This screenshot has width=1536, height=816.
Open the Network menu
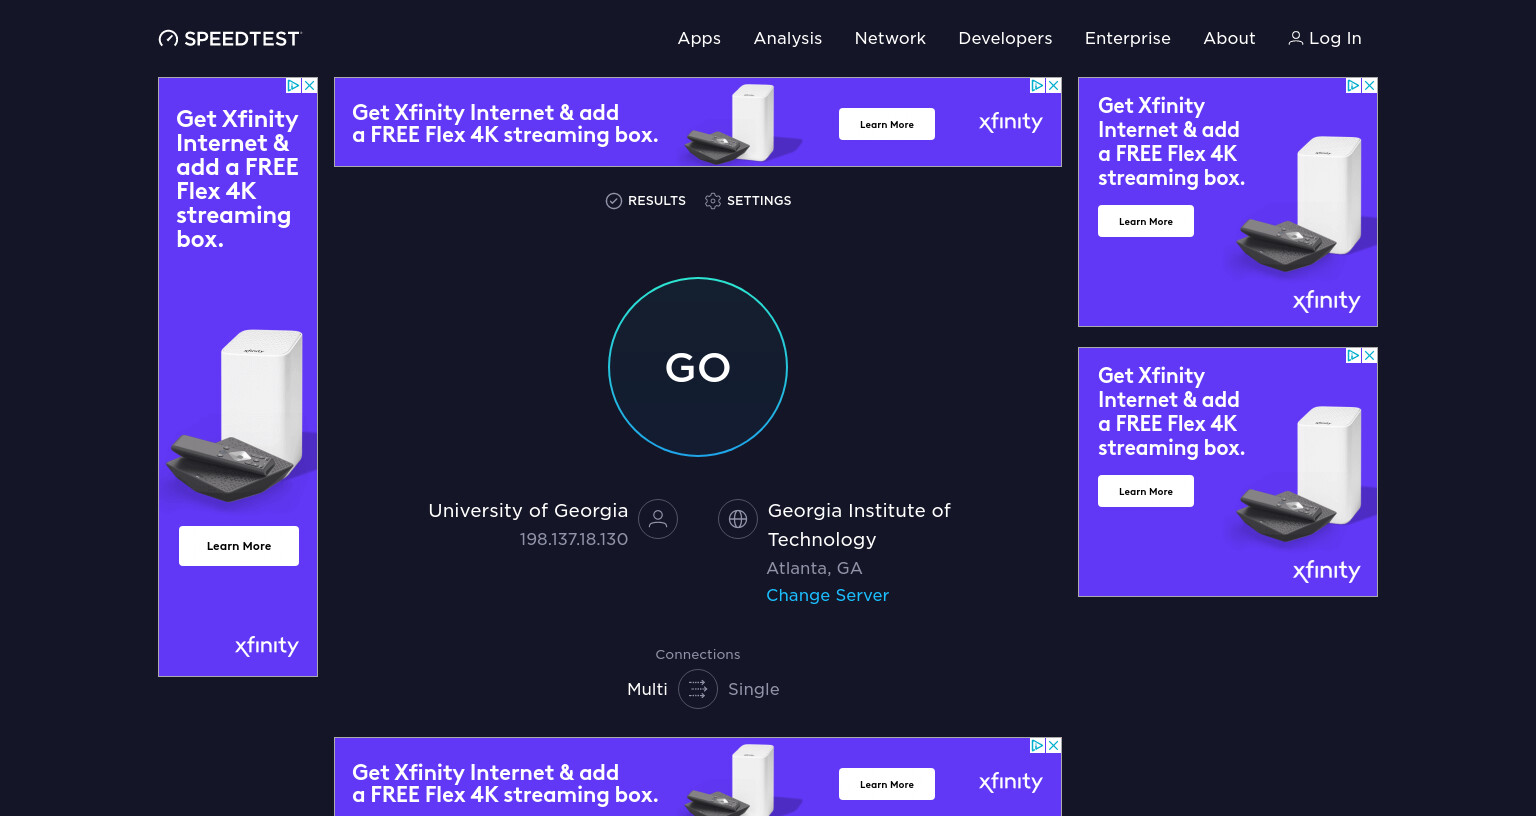pyautogui.click(x=890, y=38)
